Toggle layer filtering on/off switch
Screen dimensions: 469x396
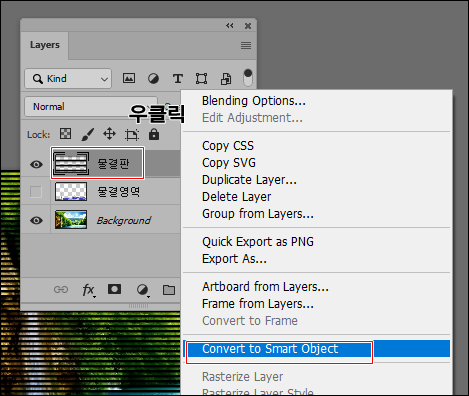(x=248, y=78)
